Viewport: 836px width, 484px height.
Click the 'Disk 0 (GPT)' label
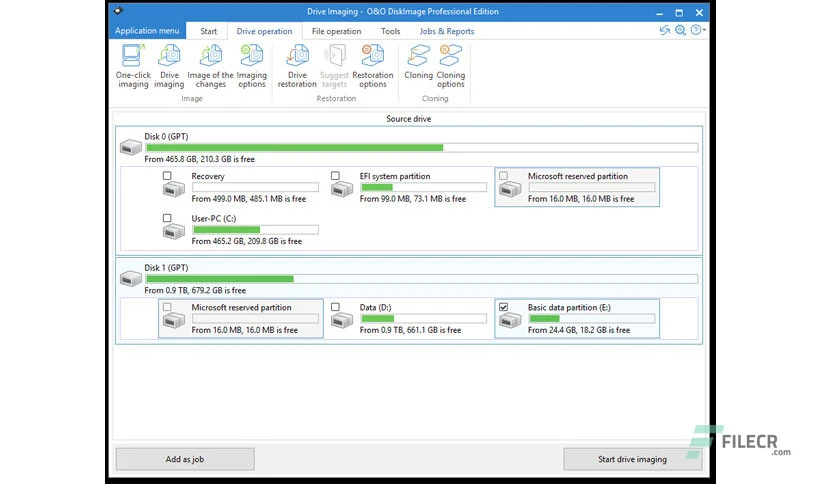(166, 136)
